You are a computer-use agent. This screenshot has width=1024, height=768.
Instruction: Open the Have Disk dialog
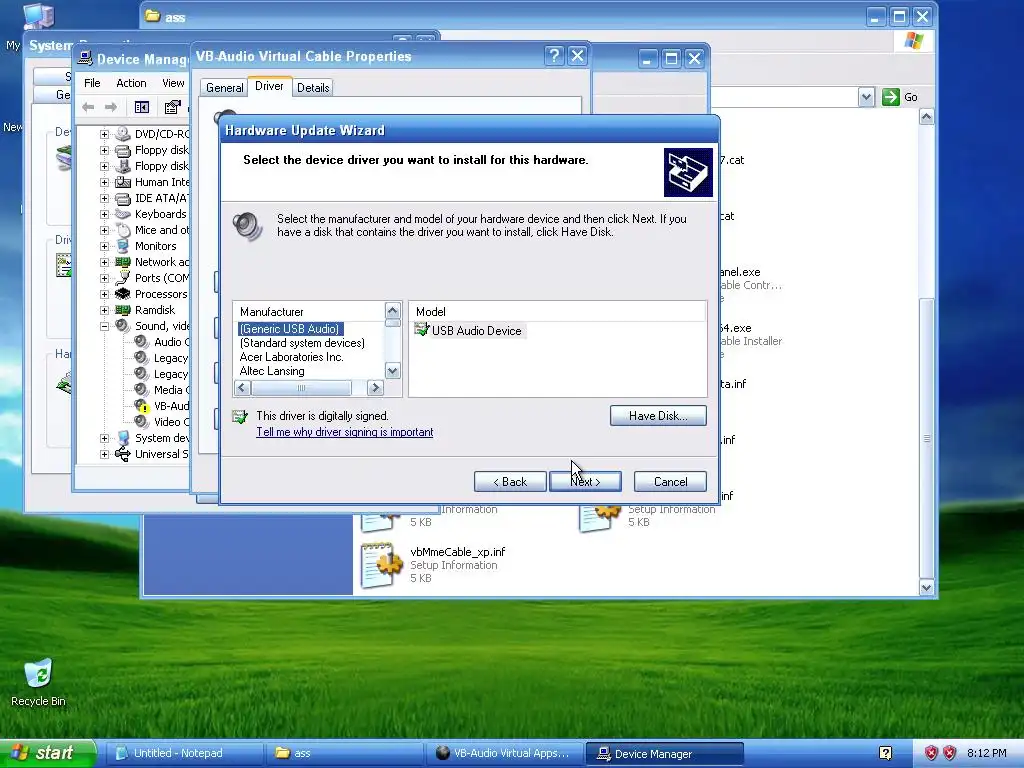[x=658, y=416]
